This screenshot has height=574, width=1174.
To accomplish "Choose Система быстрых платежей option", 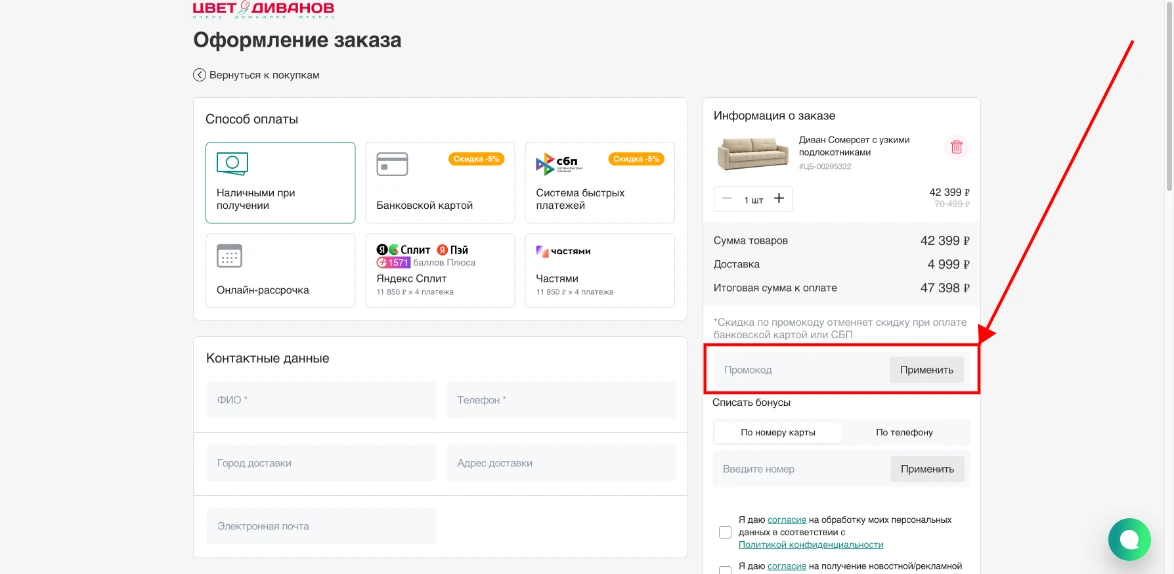I will 600,183.
